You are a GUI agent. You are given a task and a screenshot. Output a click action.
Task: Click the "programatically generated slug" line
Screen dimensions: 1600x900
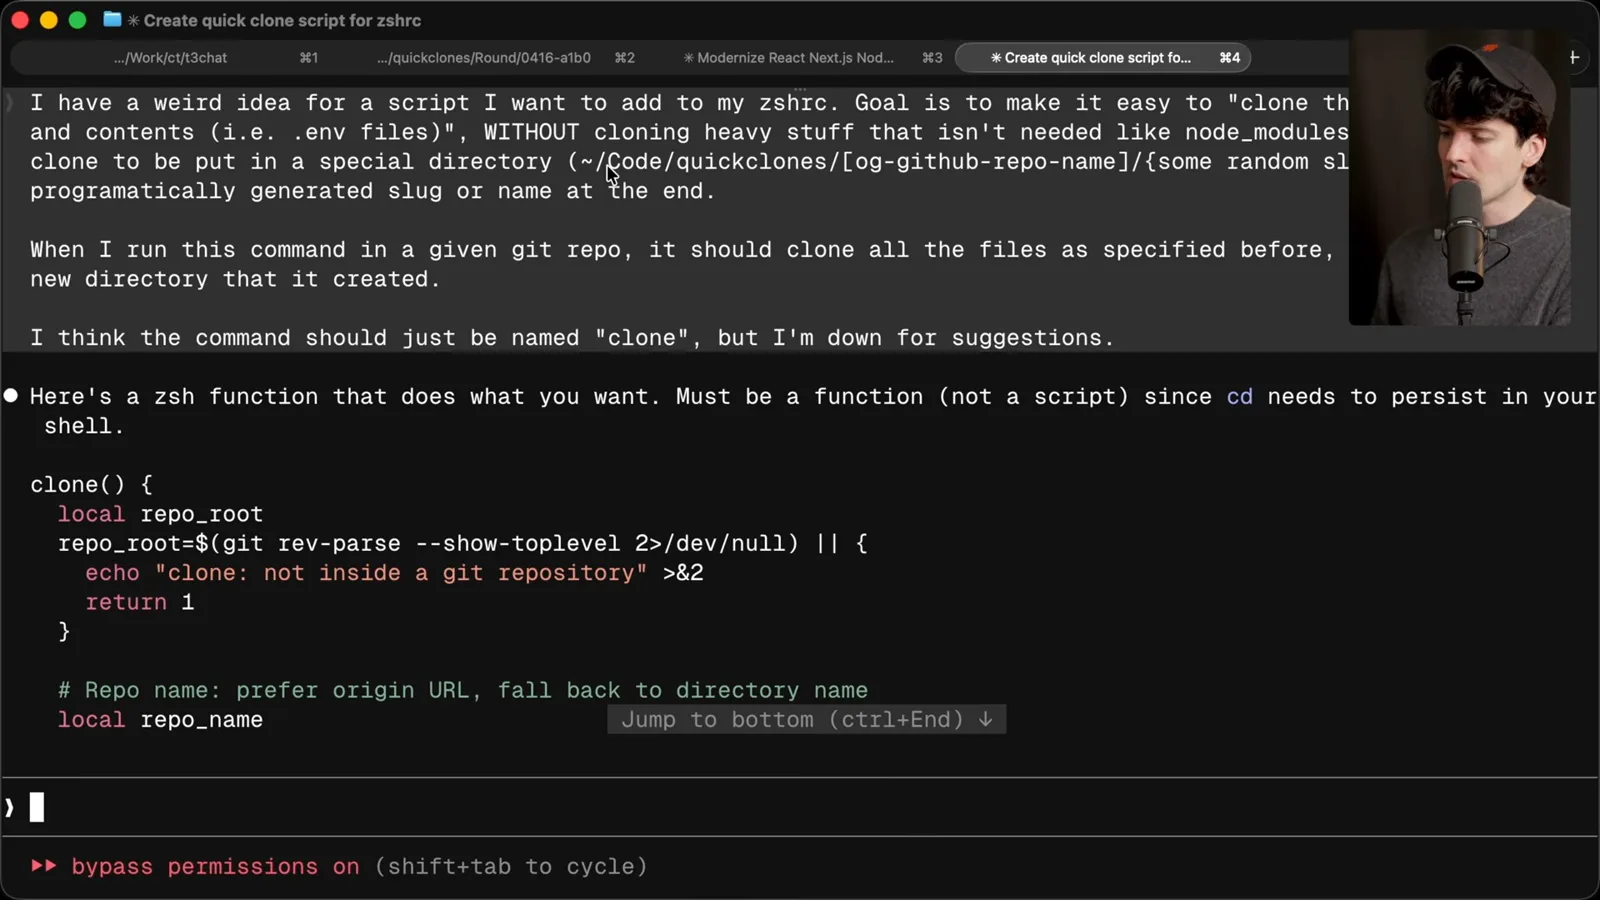tap(373, 191)
